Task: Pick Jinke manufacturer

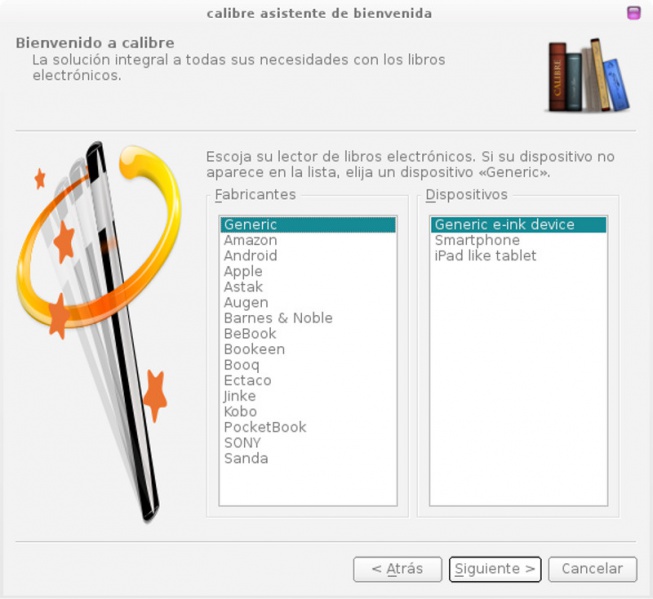Action: click(308, 396)
